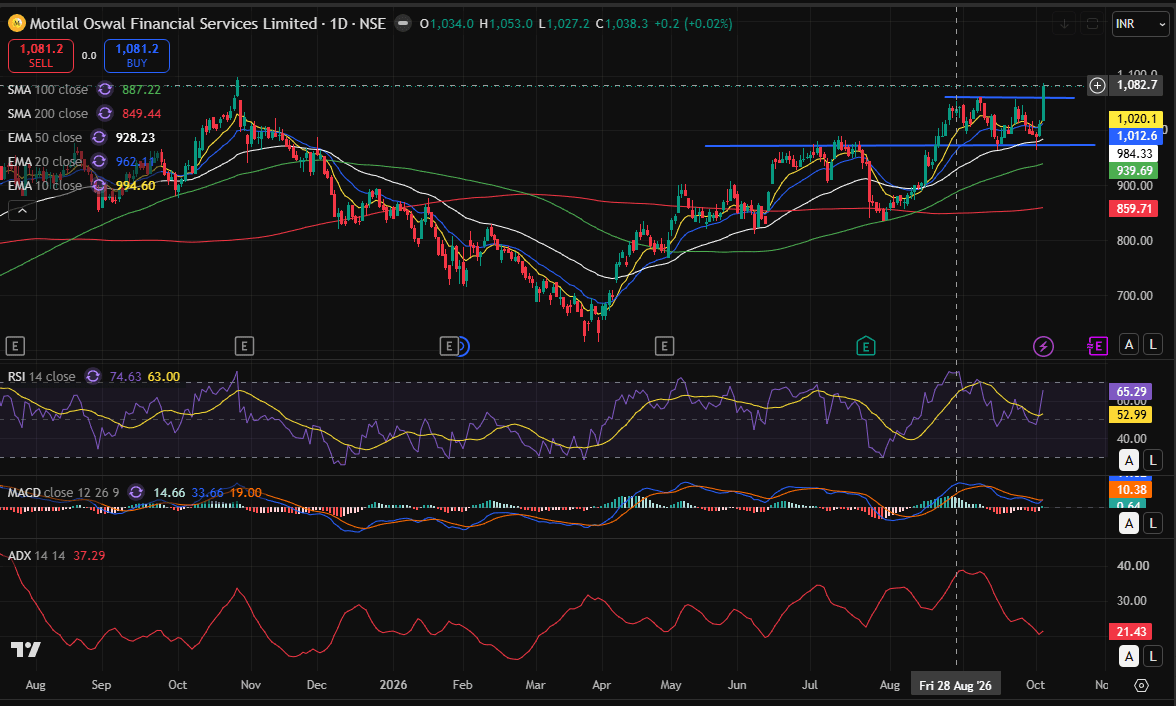The image size is (1176, 706).
Task: Click the magenta upcoming earnings E icon
Action: pos(1098,346)
